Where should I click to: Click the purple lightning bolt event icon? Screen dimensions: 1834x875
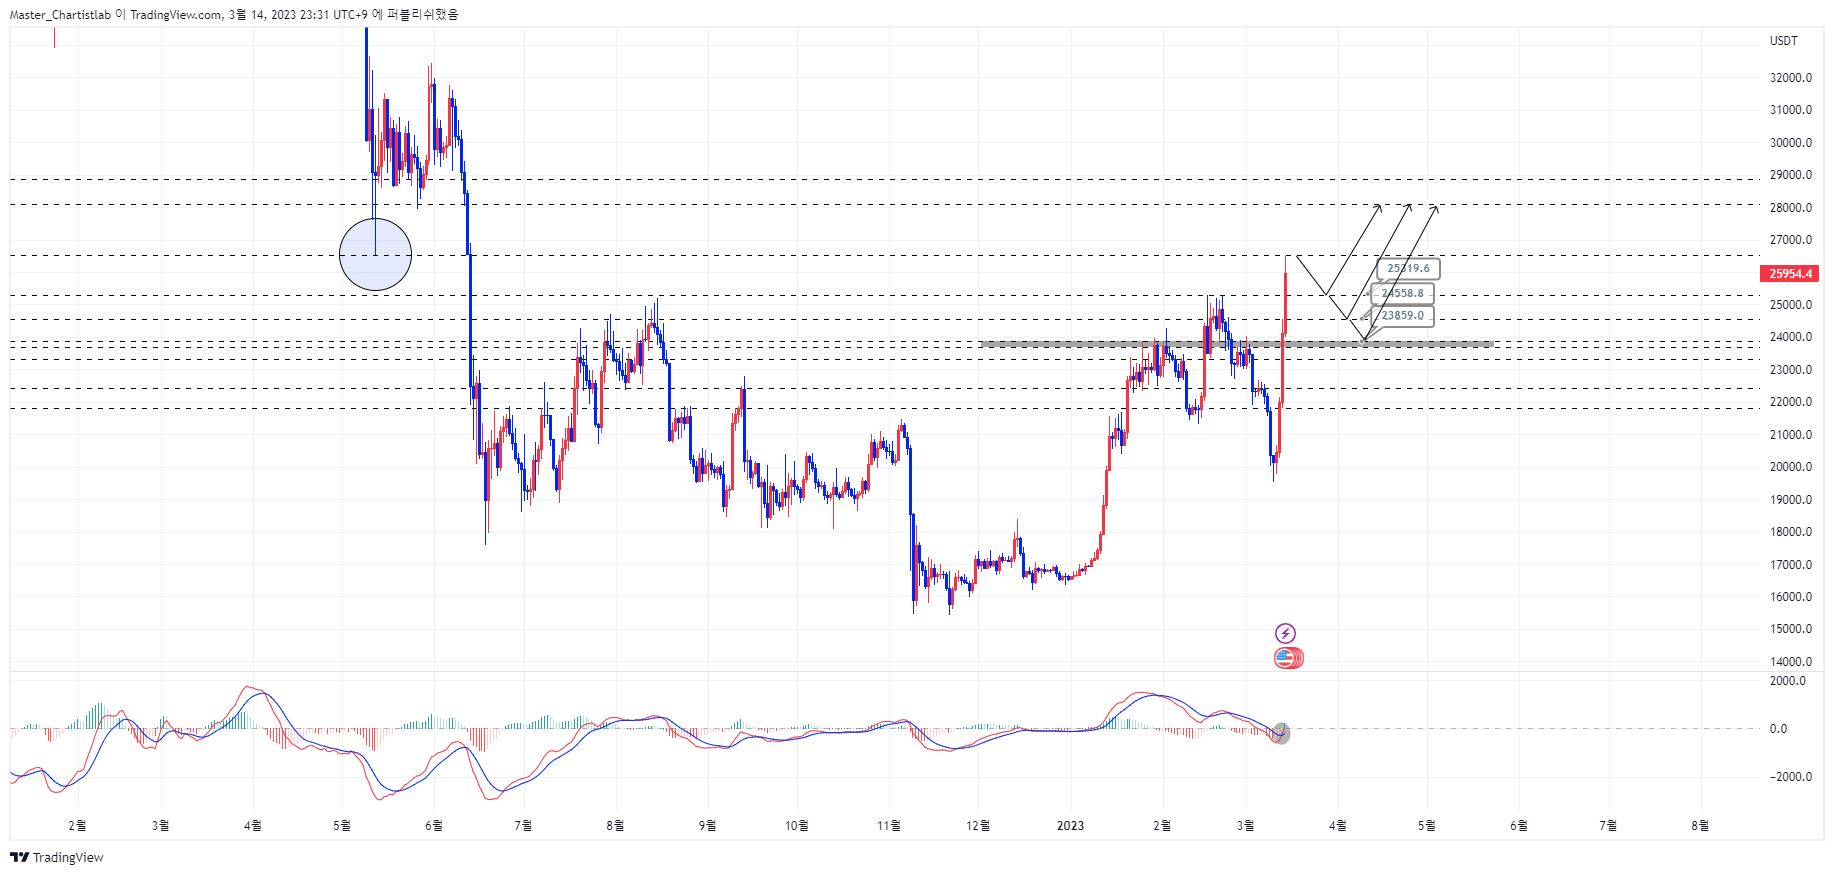1285,633
